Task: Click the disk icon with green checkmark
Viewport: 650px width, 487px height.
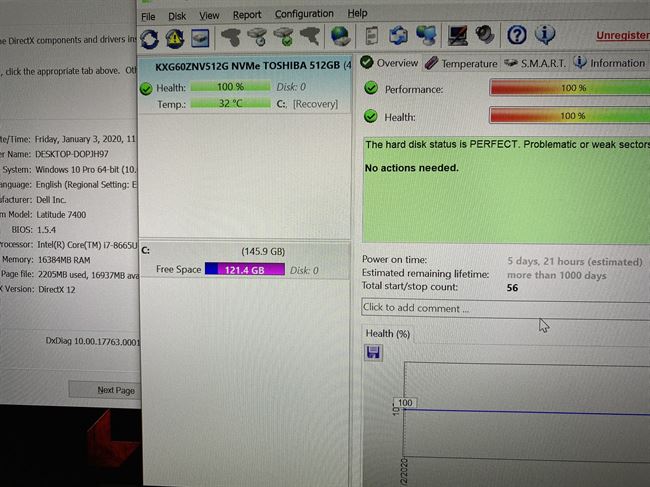Action: (x=284, y=36)
